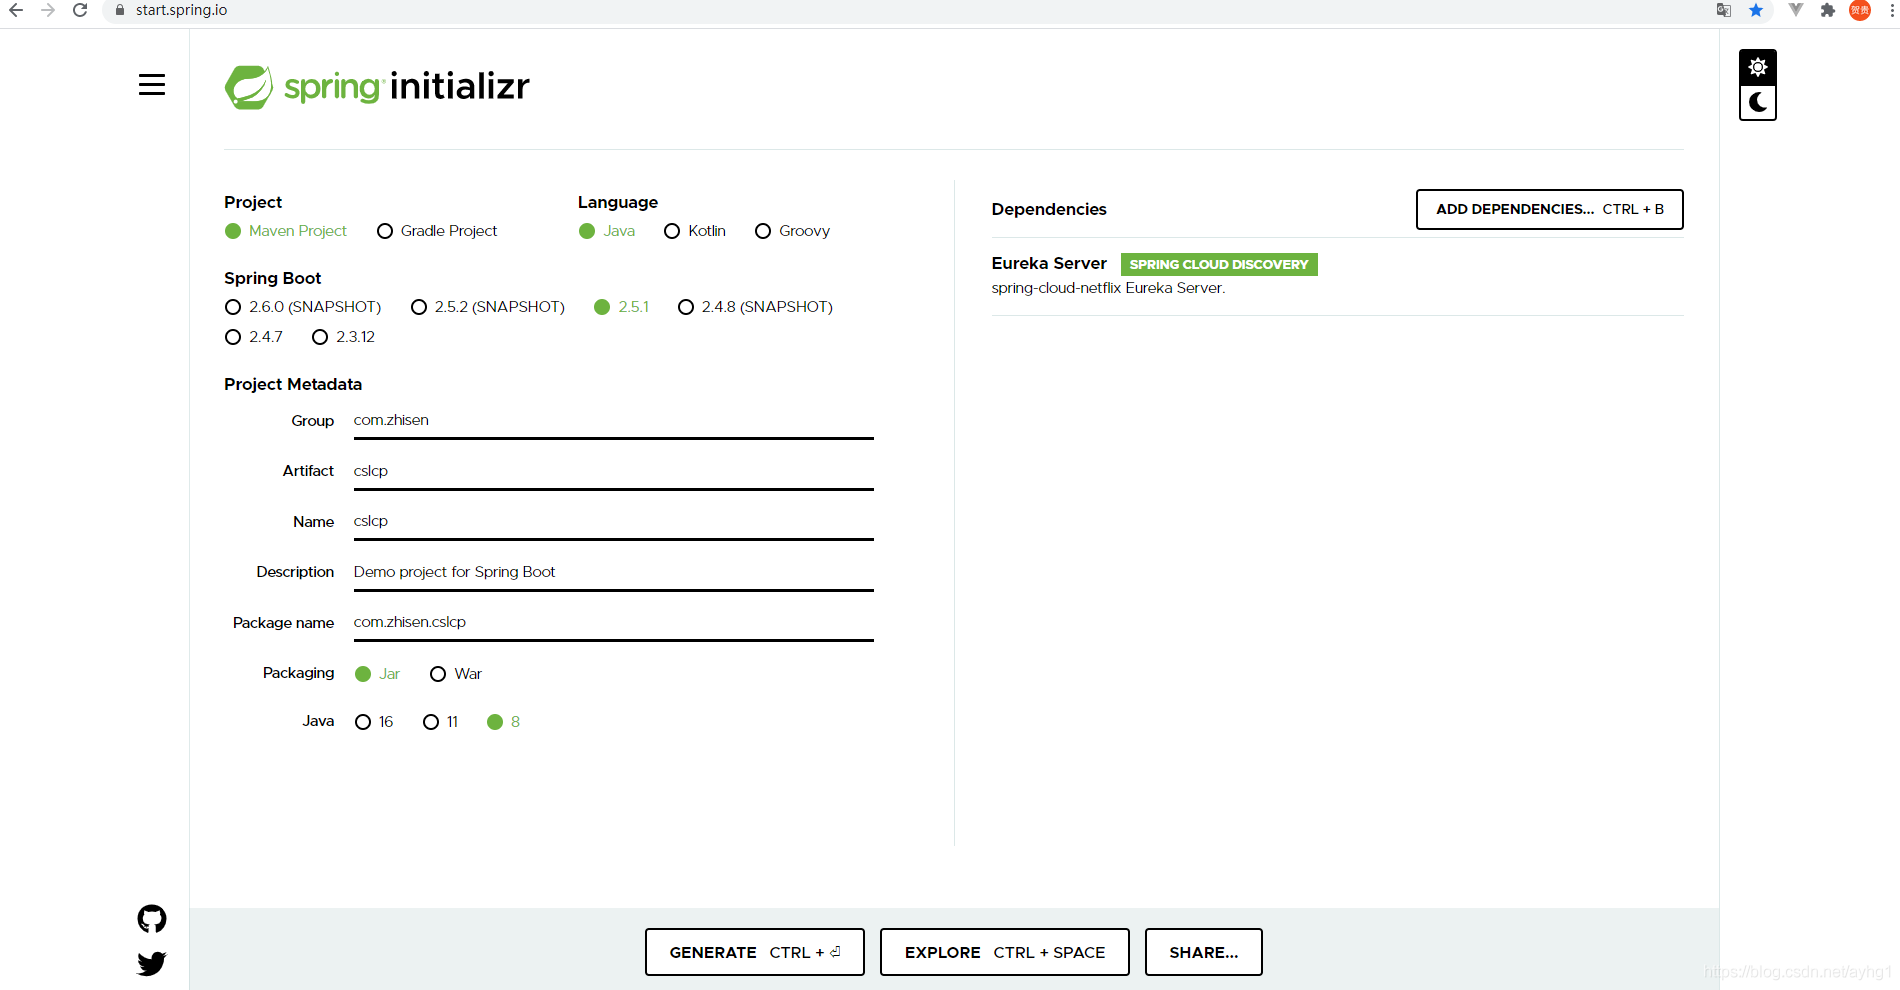1900x990 pixels.
Task: Click the Description input field
Action: (x=614, y=572)
